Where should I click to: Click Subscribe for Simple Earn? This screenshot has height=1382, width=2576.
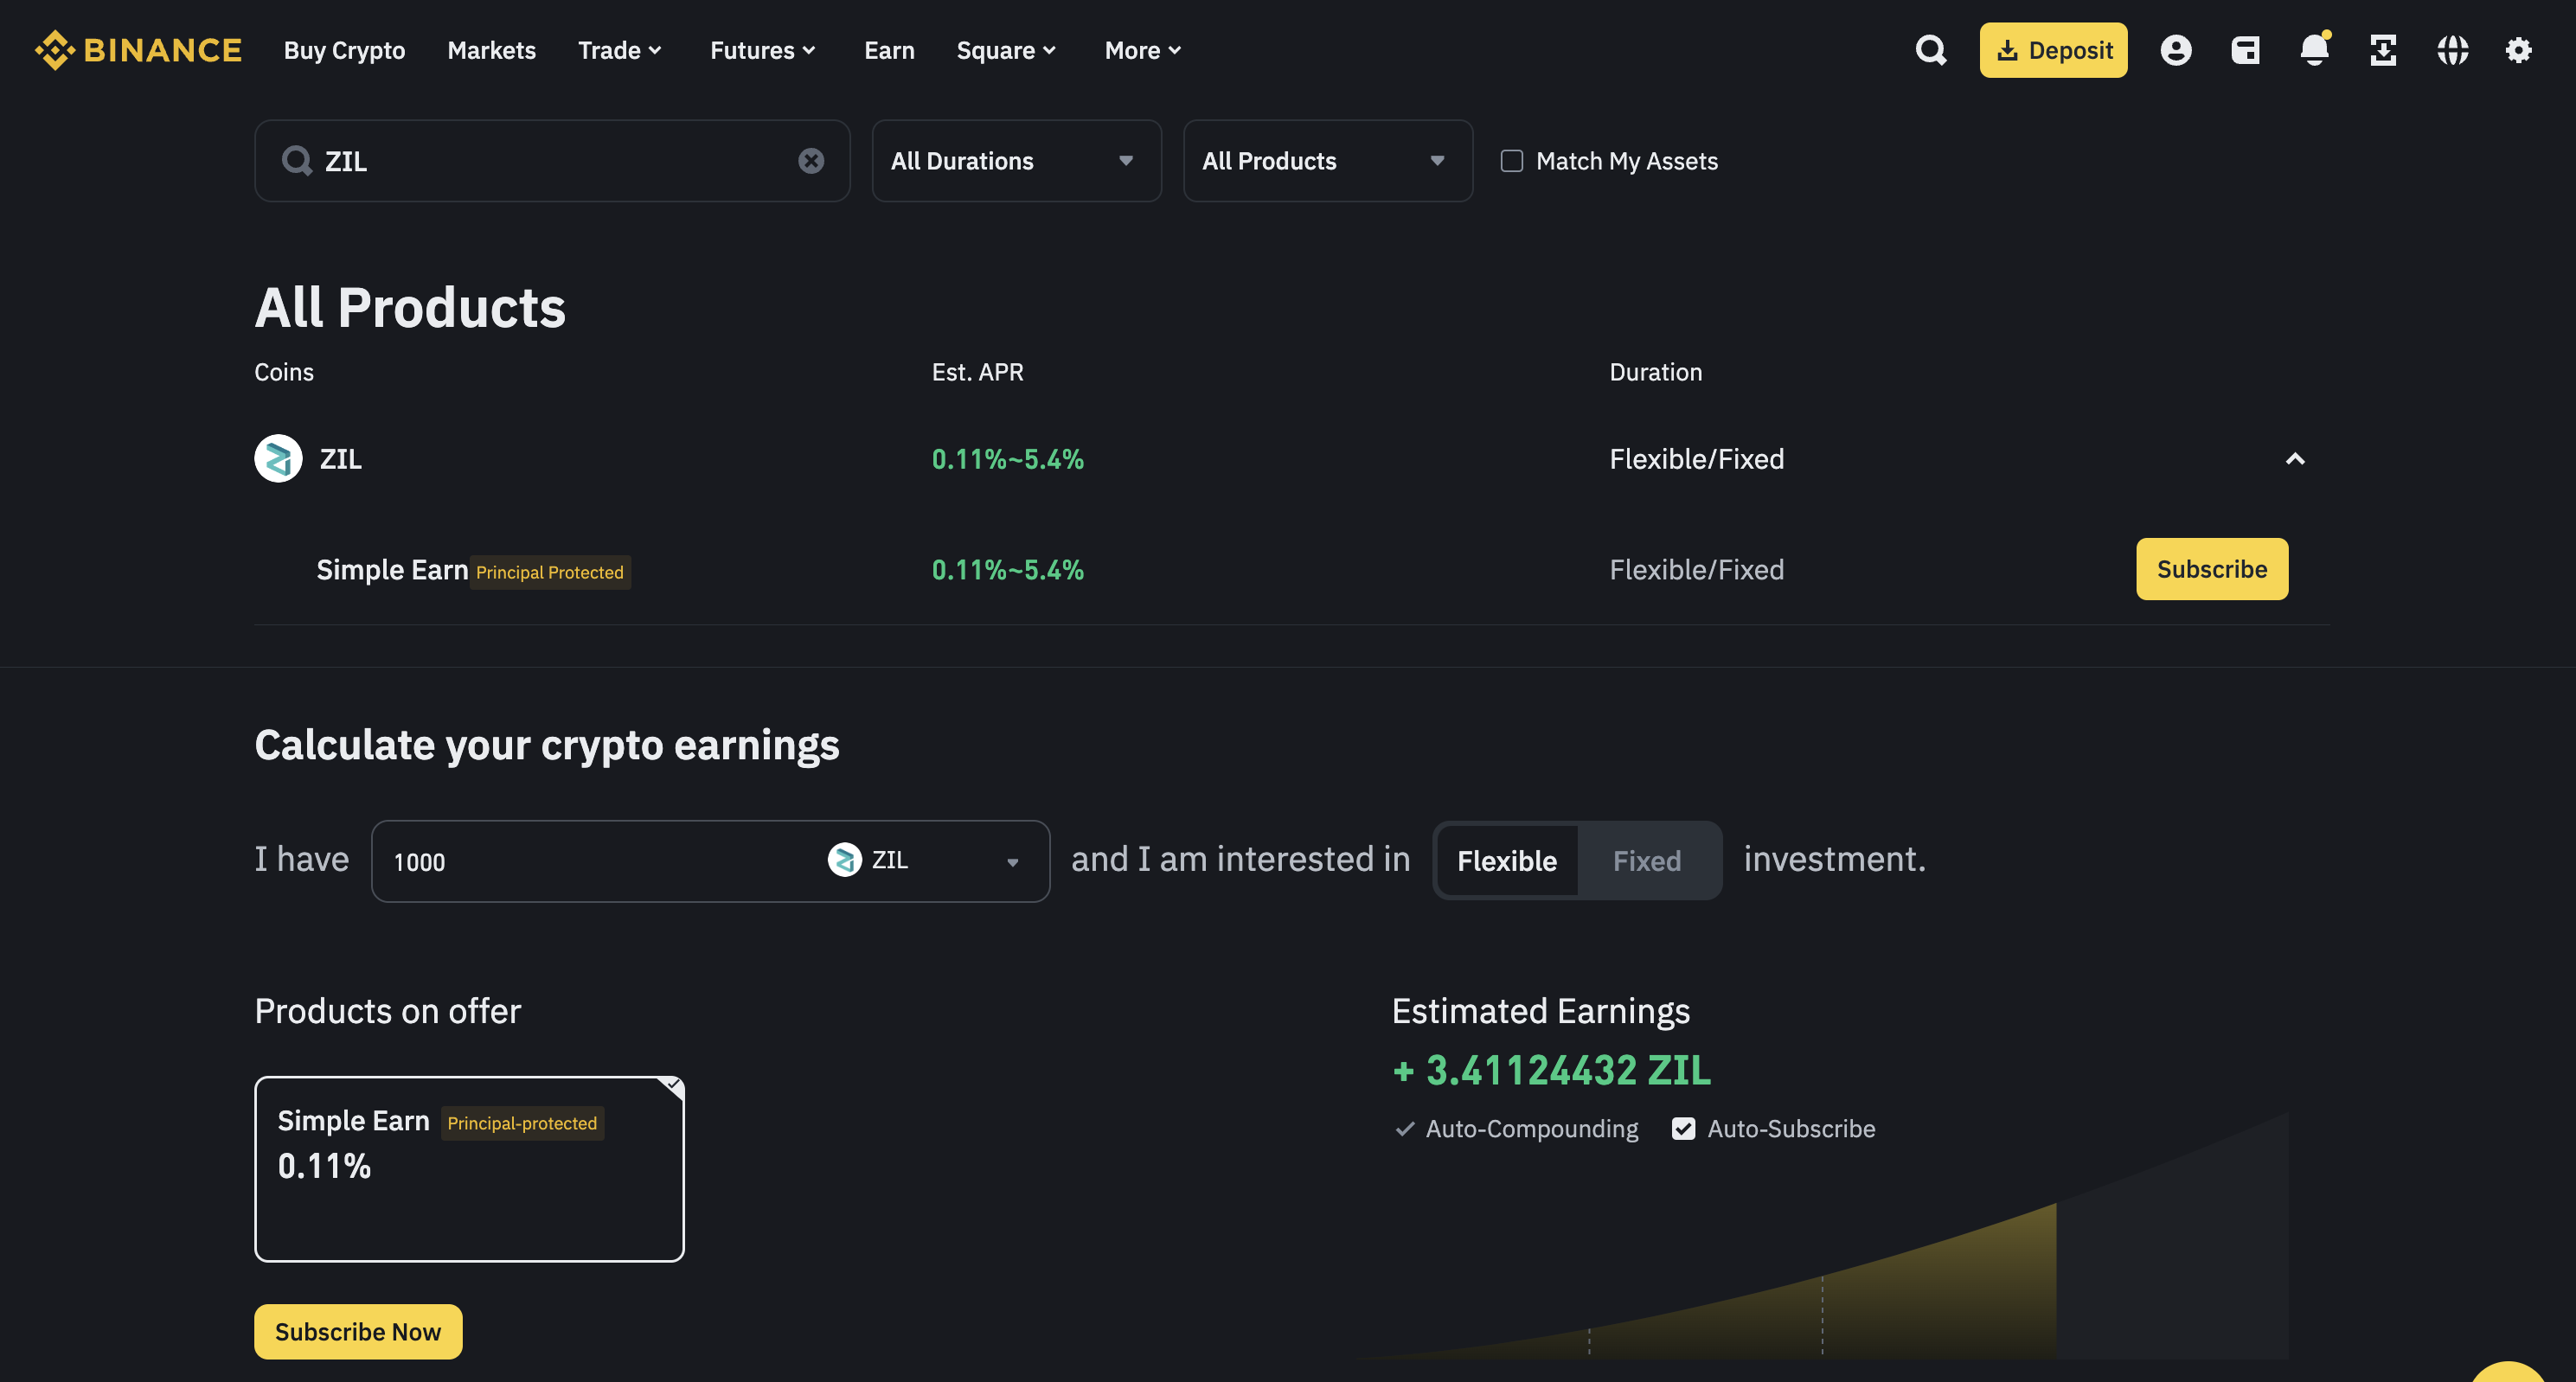pos(2211,569)
